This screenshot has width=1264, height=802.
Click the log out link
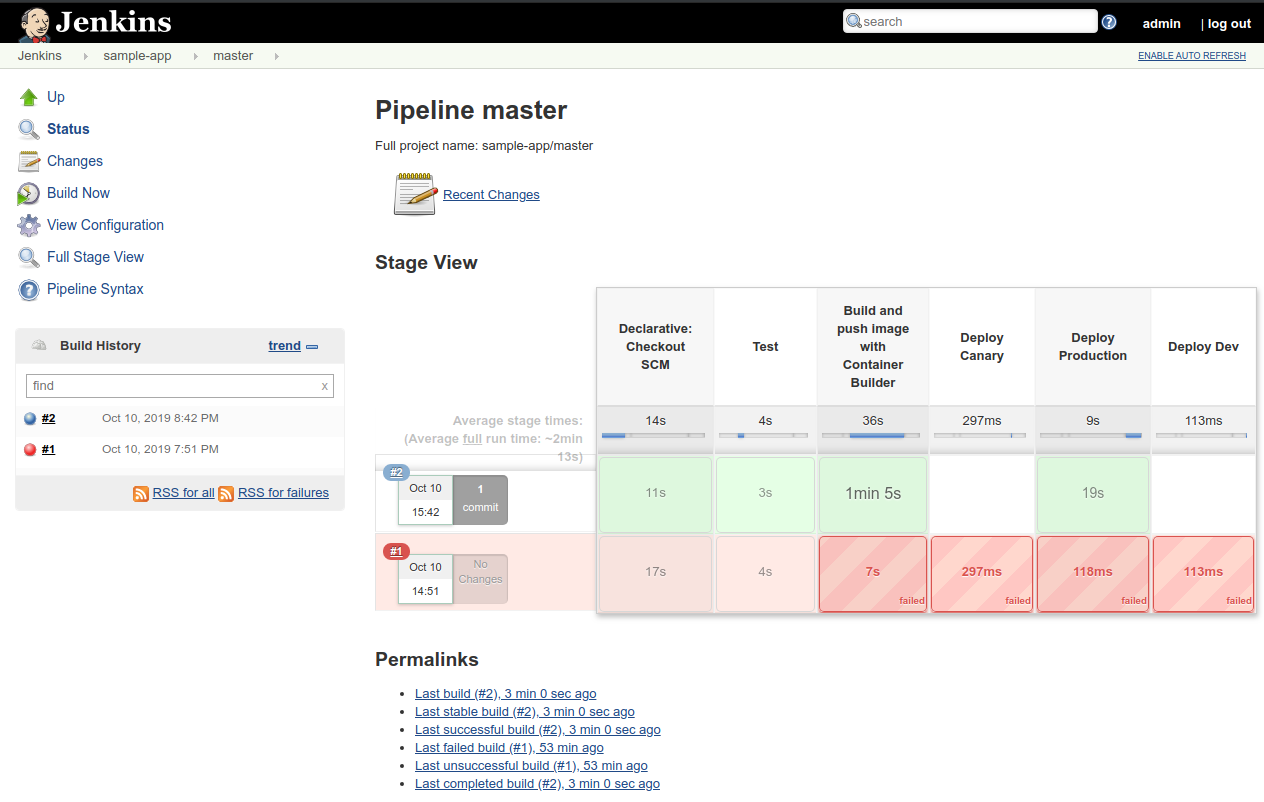tap(1229, 23)
